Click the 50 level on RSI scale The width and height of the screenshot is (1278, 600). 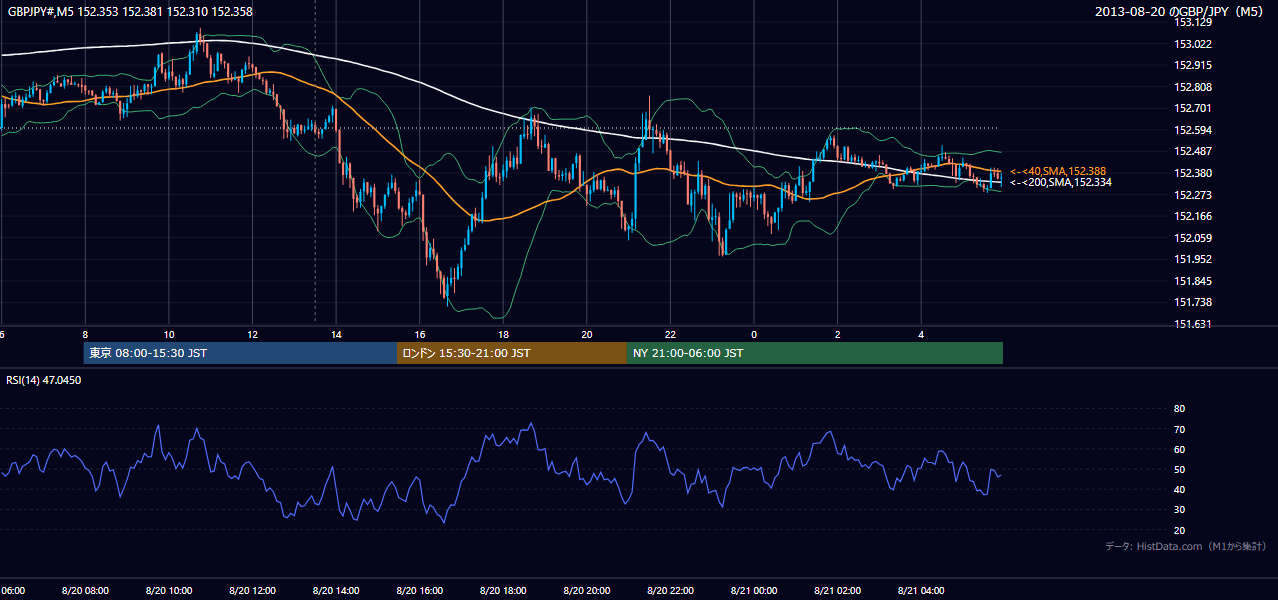coord(1179,470)
